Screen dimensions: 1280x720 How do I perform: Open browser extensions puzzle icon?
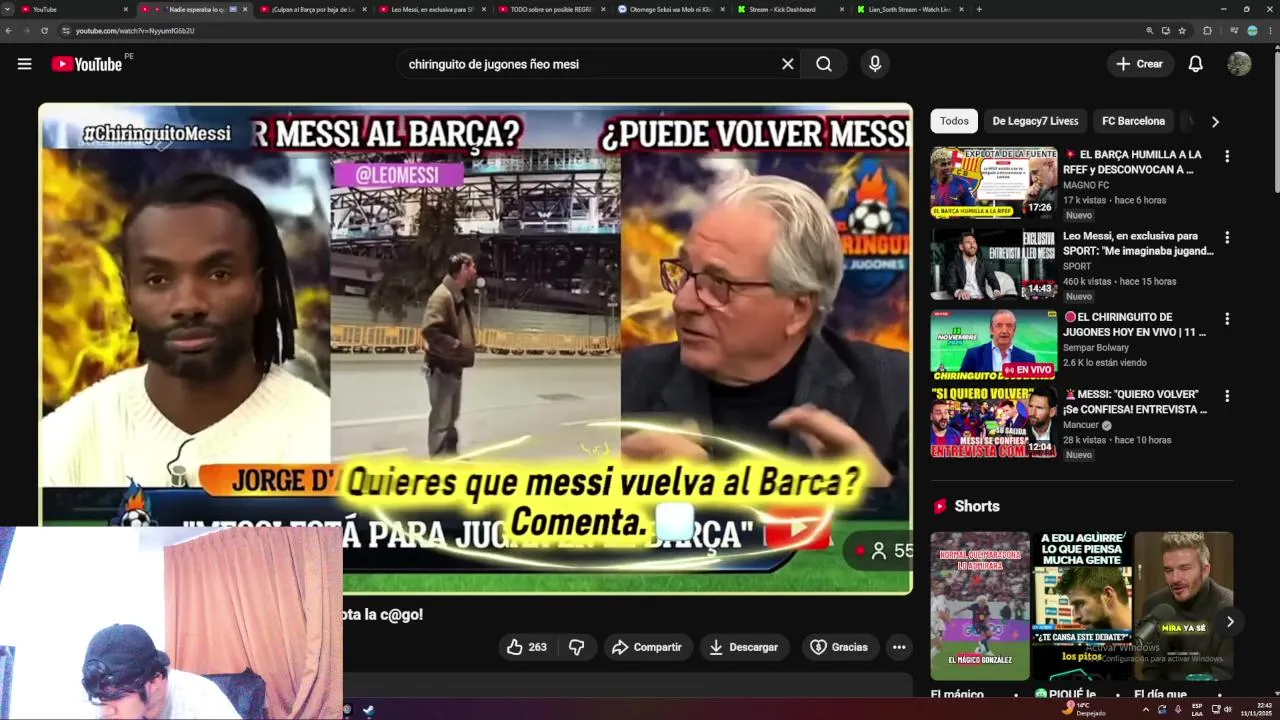[1207, 31]
